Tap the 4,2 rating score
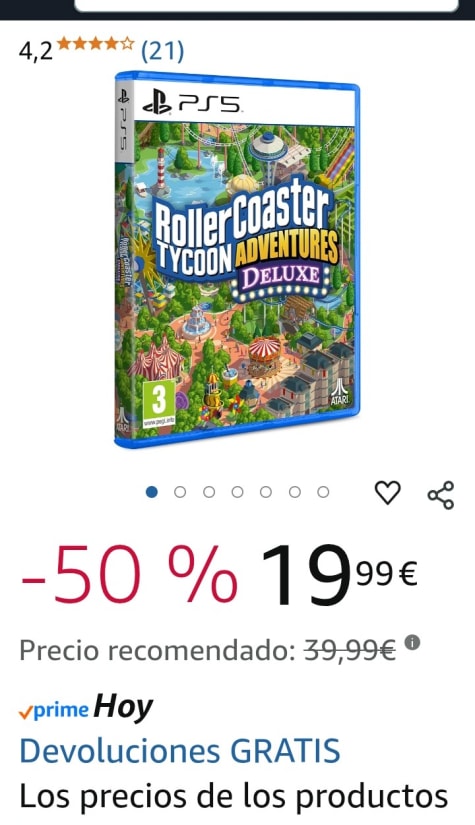 (36, 52)
